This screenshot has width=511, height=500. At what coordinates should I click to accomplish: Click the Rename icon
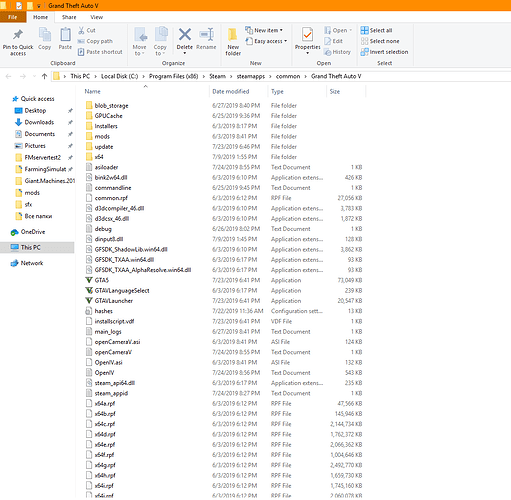tap(206, 34)
